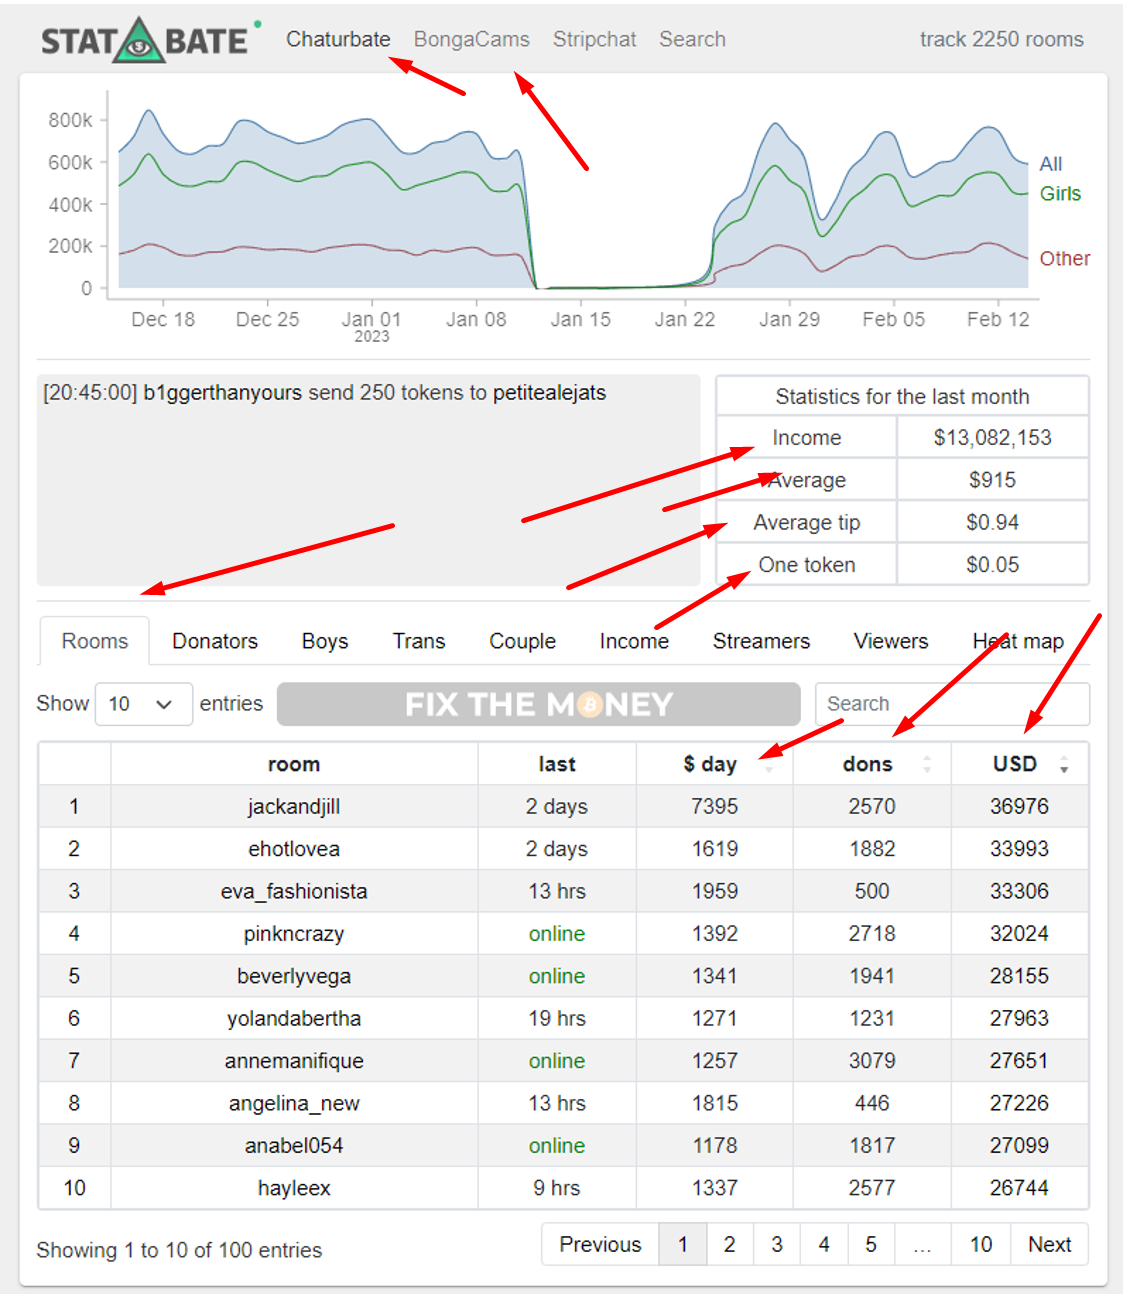The image size is (1123, 1294).
Task: Expand the Show entries dropdown
Action: (143, 704)
